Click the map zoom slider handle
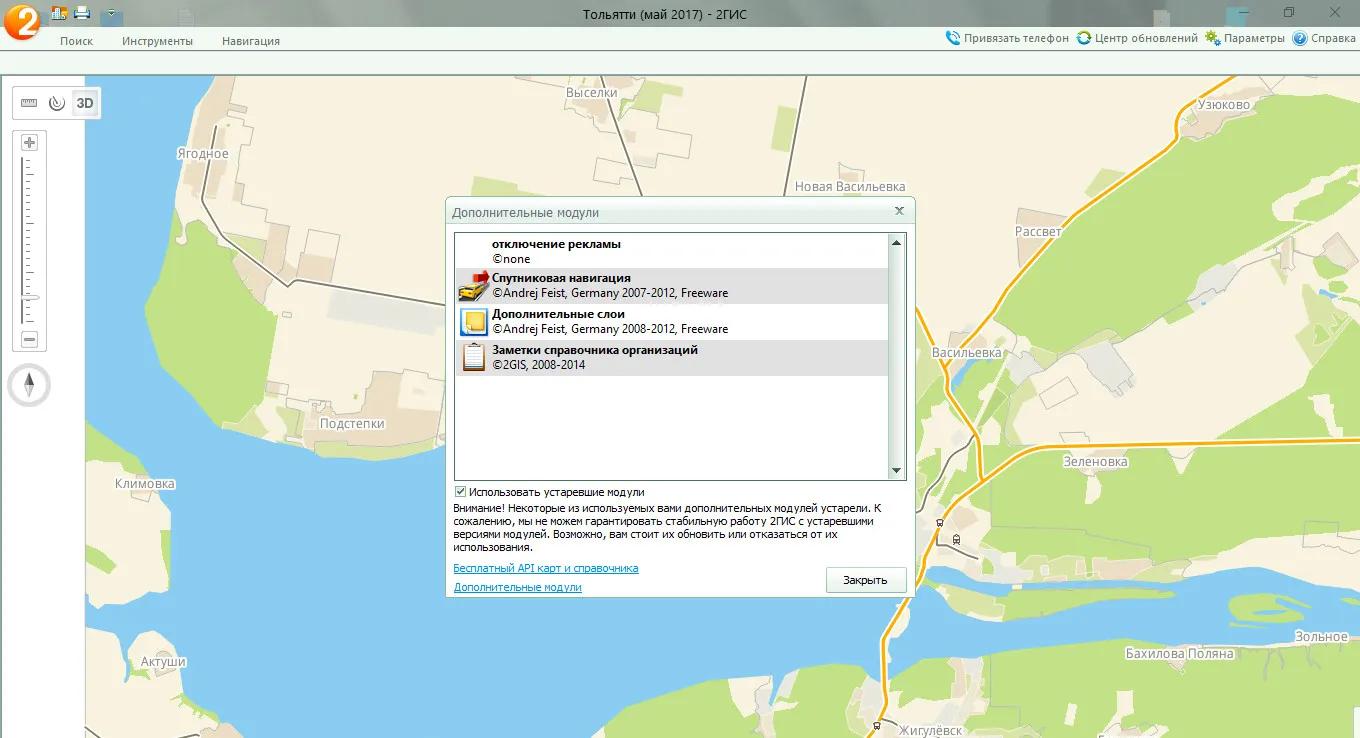1360x738 pixels. tap(30, 298)
